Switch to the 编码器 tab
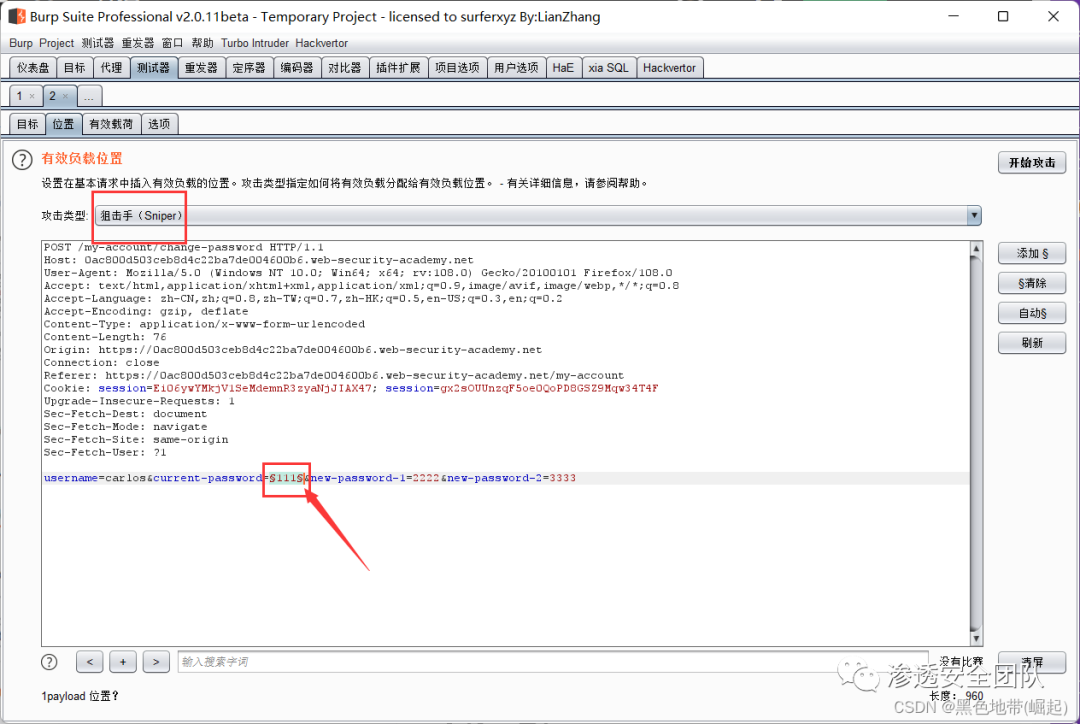Screen dimensions: 1080x724 [297, 68]
